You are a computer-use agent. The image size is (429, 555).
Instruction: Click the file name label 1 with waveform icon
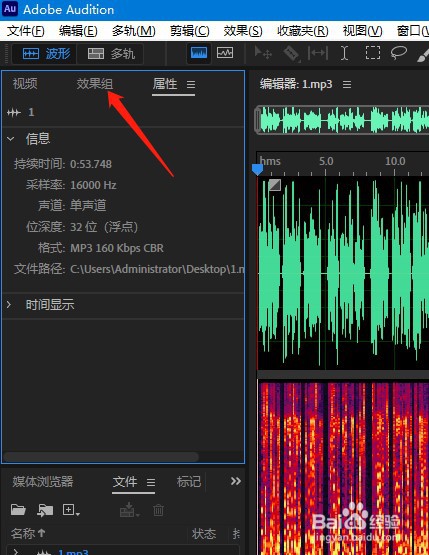21,113
